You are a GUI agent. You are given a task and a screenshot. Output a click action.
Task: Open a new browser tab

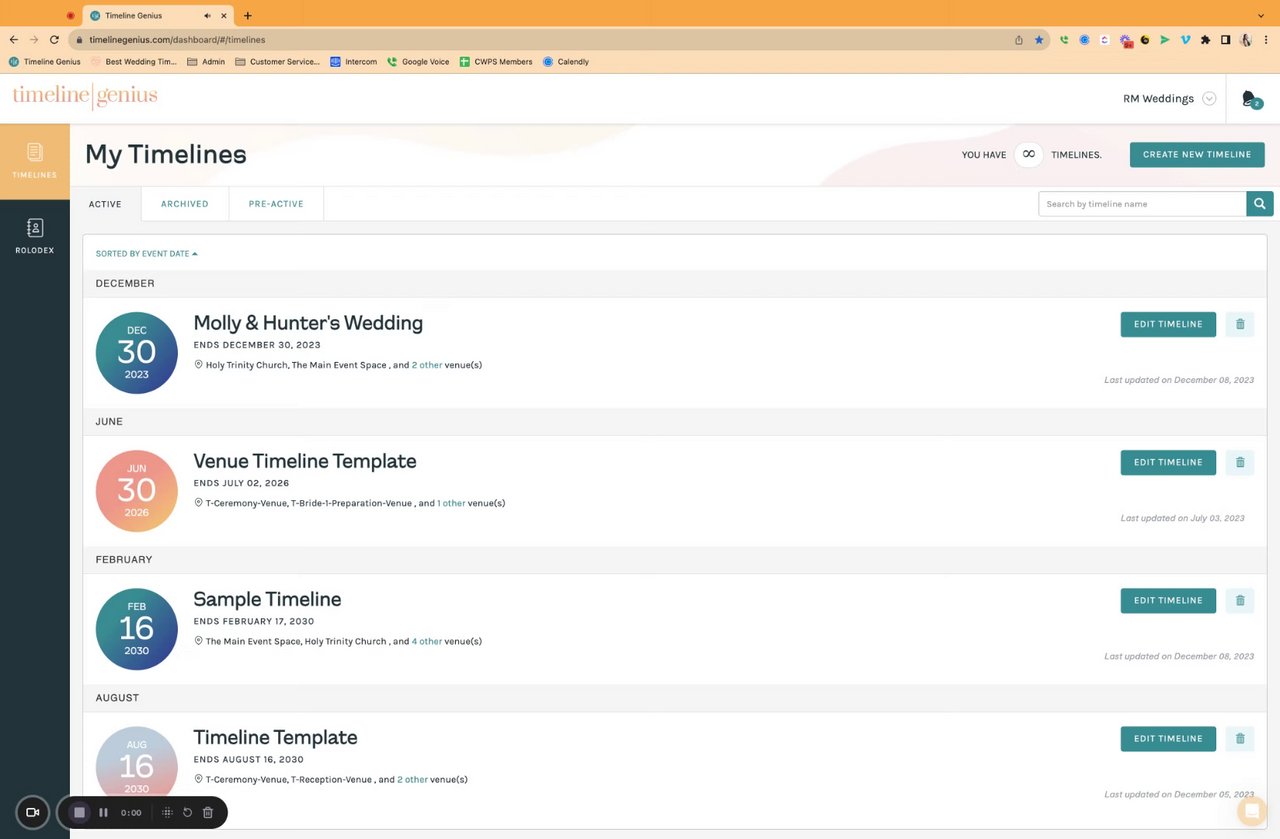pyautogui.click(x=248, y=16)
